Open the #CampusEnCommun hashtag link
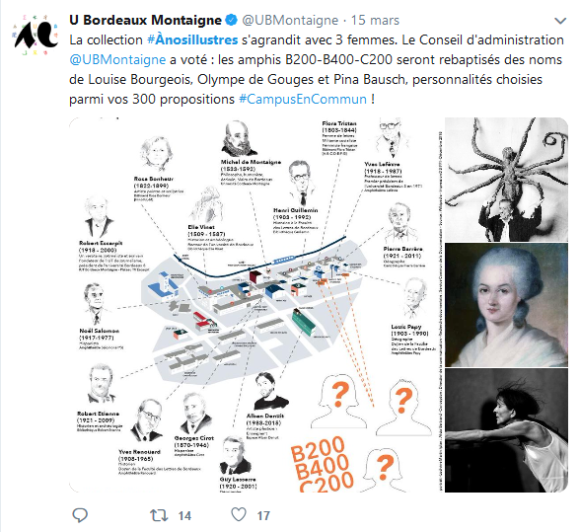The width and height of the screenshot is (580, 532). 303,99
